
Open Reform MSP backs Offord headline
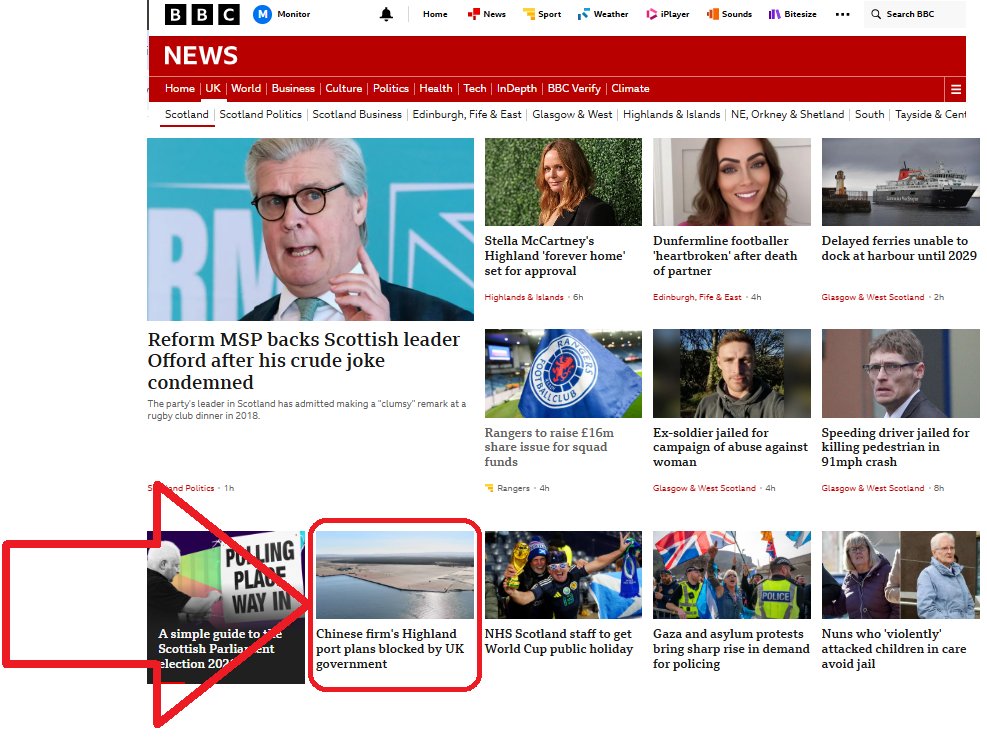(x=304, y=361)
